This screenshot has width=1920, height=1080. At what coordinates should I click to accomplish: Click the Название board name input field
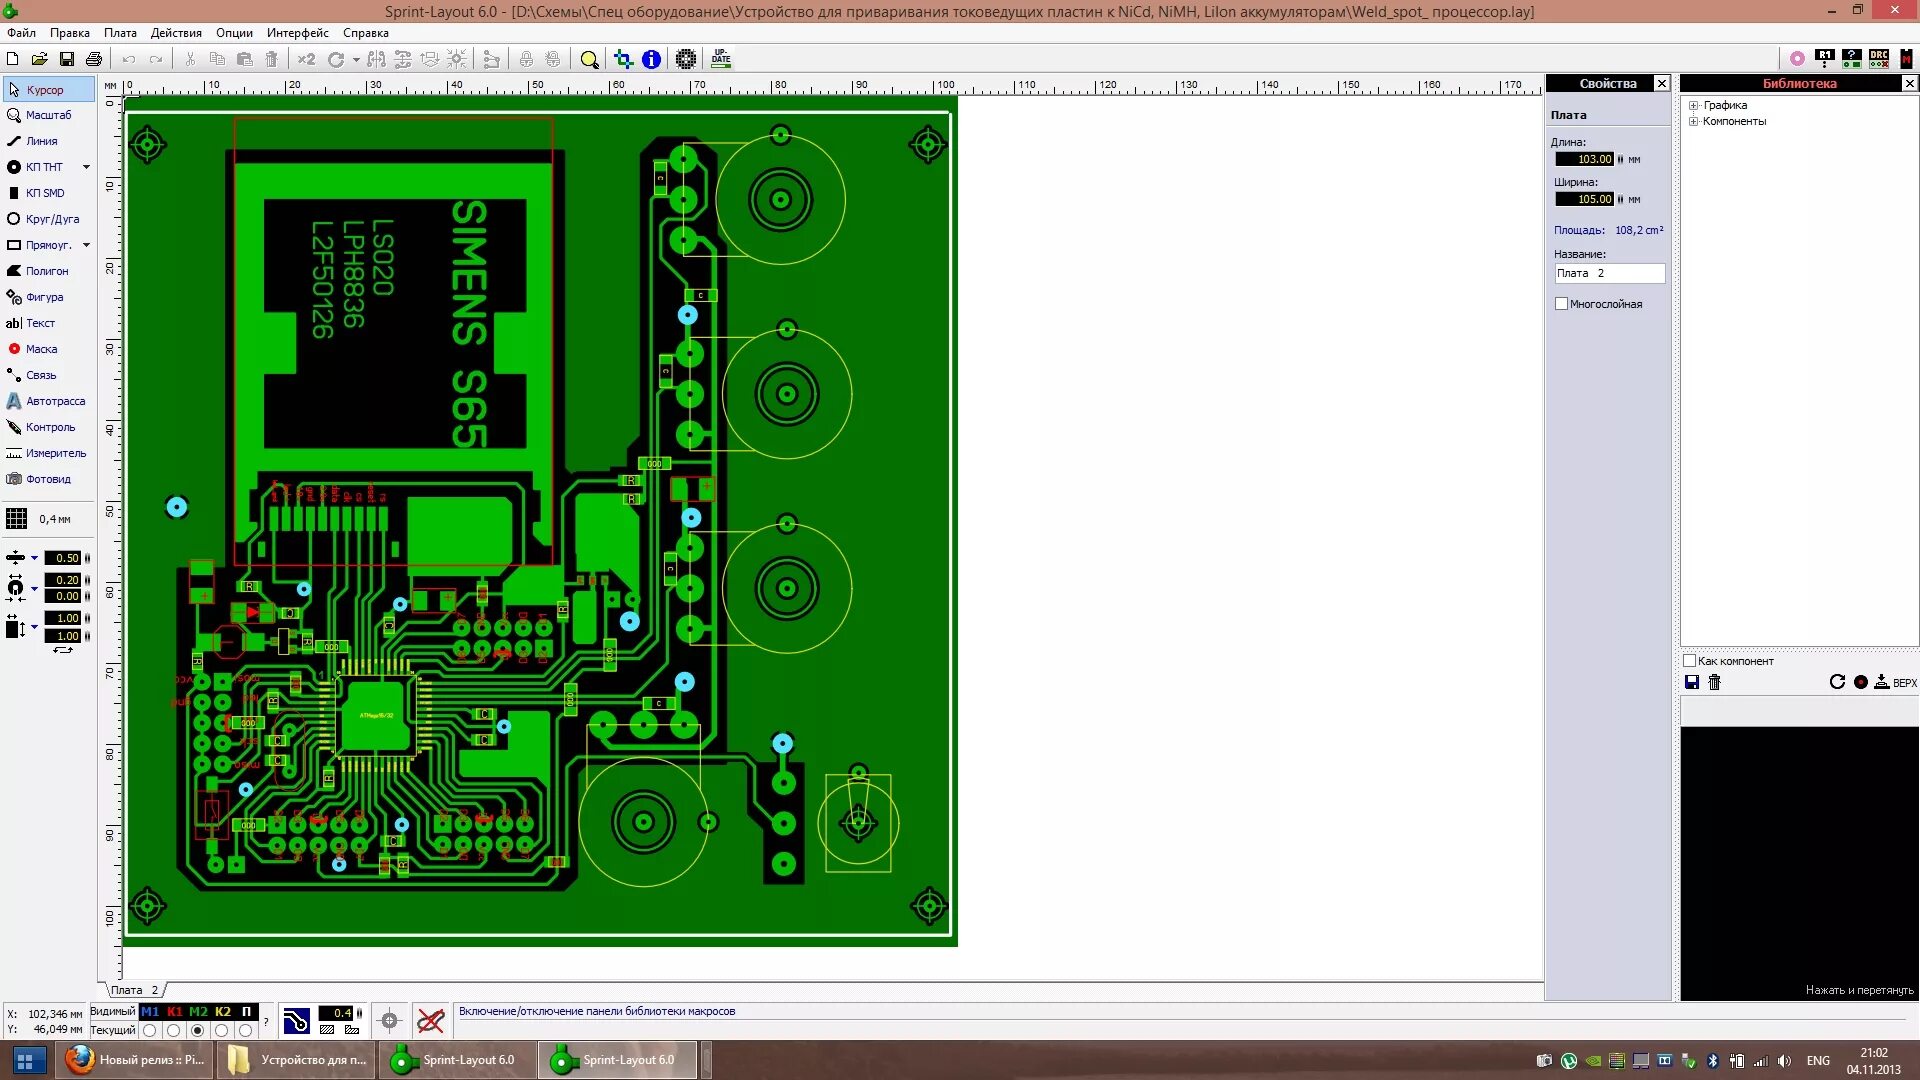(1608, 273)
